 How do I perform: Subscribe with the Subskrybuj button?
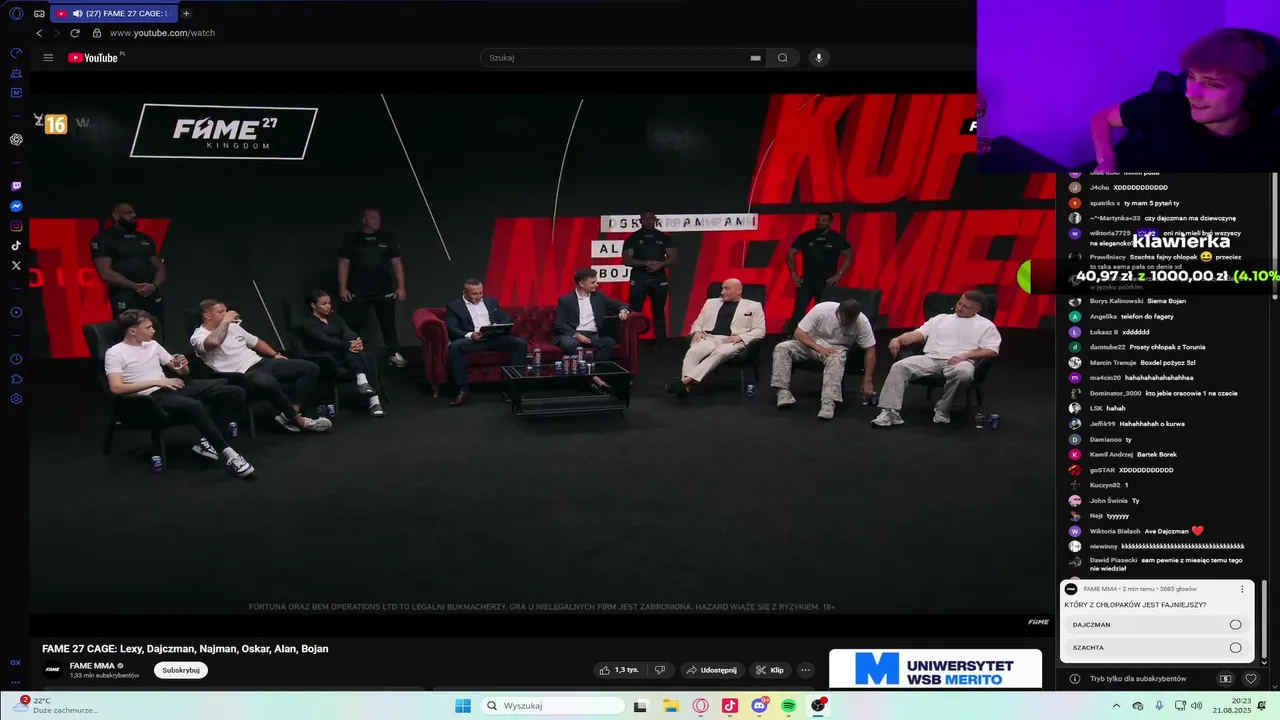coord(181,670)
